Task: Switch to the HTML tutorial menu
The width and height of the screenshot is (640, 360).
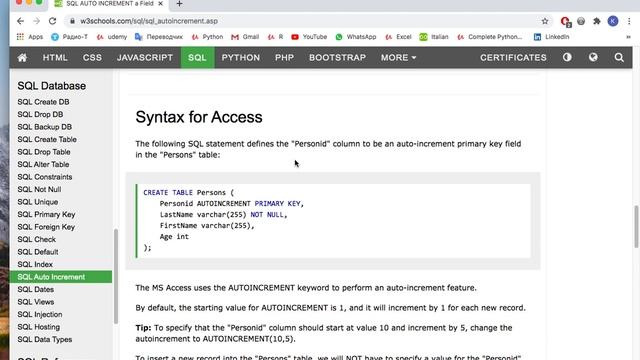Action: (55, 58)
